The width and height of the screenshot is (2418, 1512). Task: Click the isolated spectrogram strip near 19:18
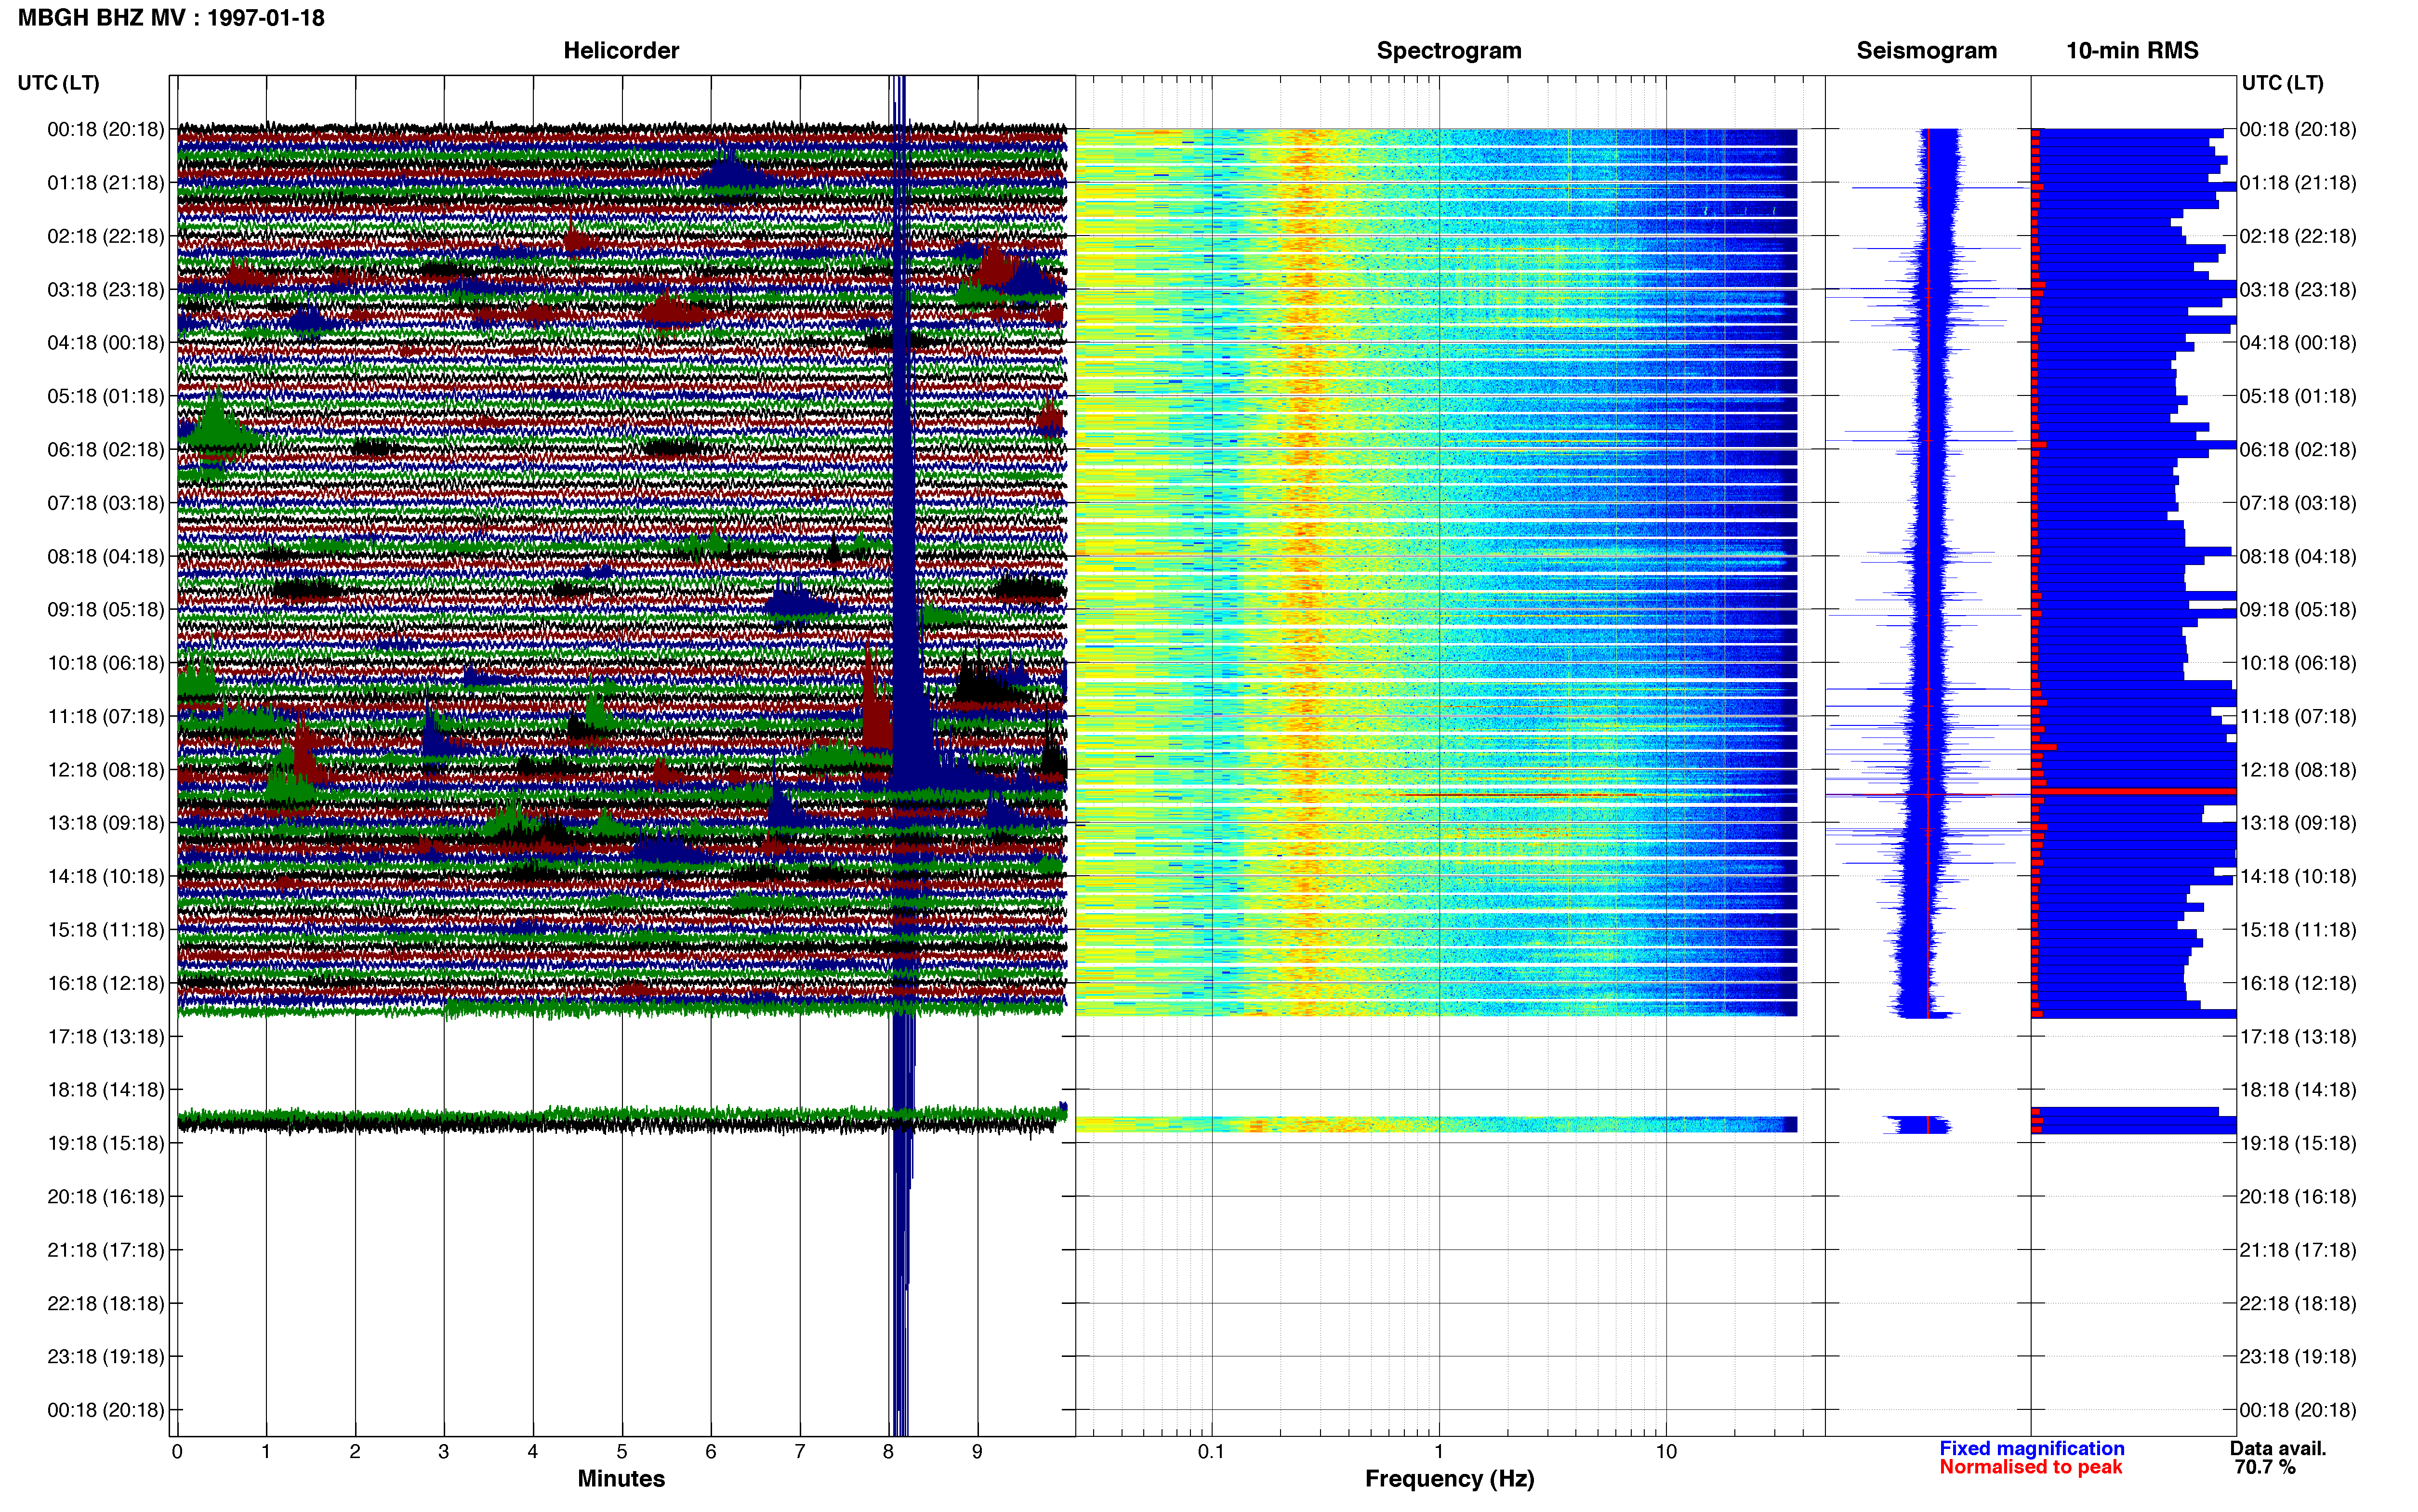coord(1436,1125)
